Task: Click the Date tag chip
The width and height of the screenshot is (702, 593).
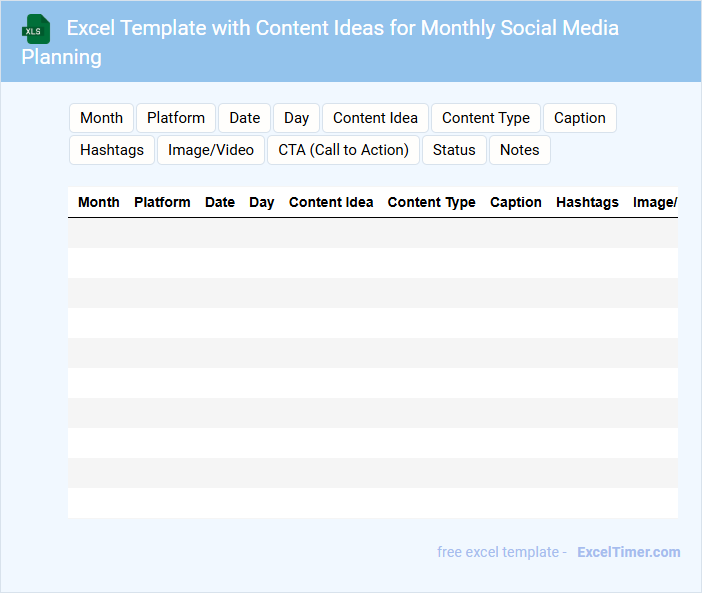Action: click(x=244, y=118)
